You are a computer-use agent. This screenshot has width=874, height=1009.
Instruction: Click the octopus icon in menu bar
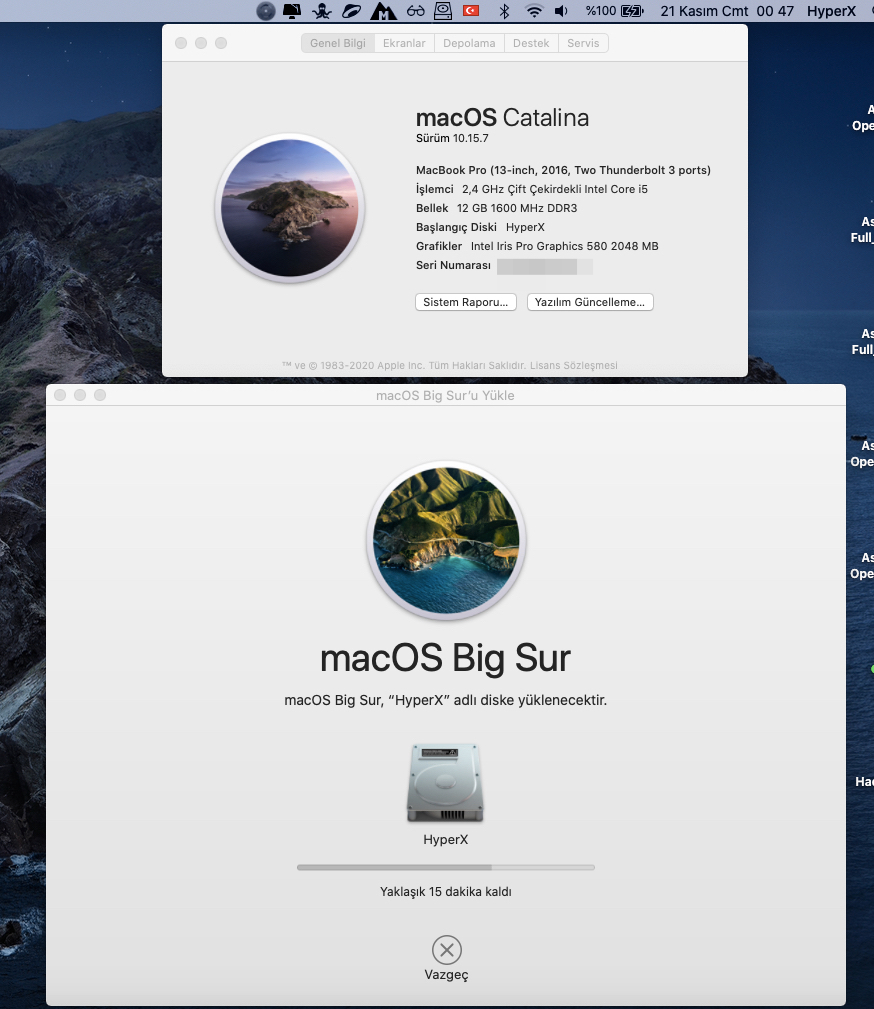click(322, 11)
